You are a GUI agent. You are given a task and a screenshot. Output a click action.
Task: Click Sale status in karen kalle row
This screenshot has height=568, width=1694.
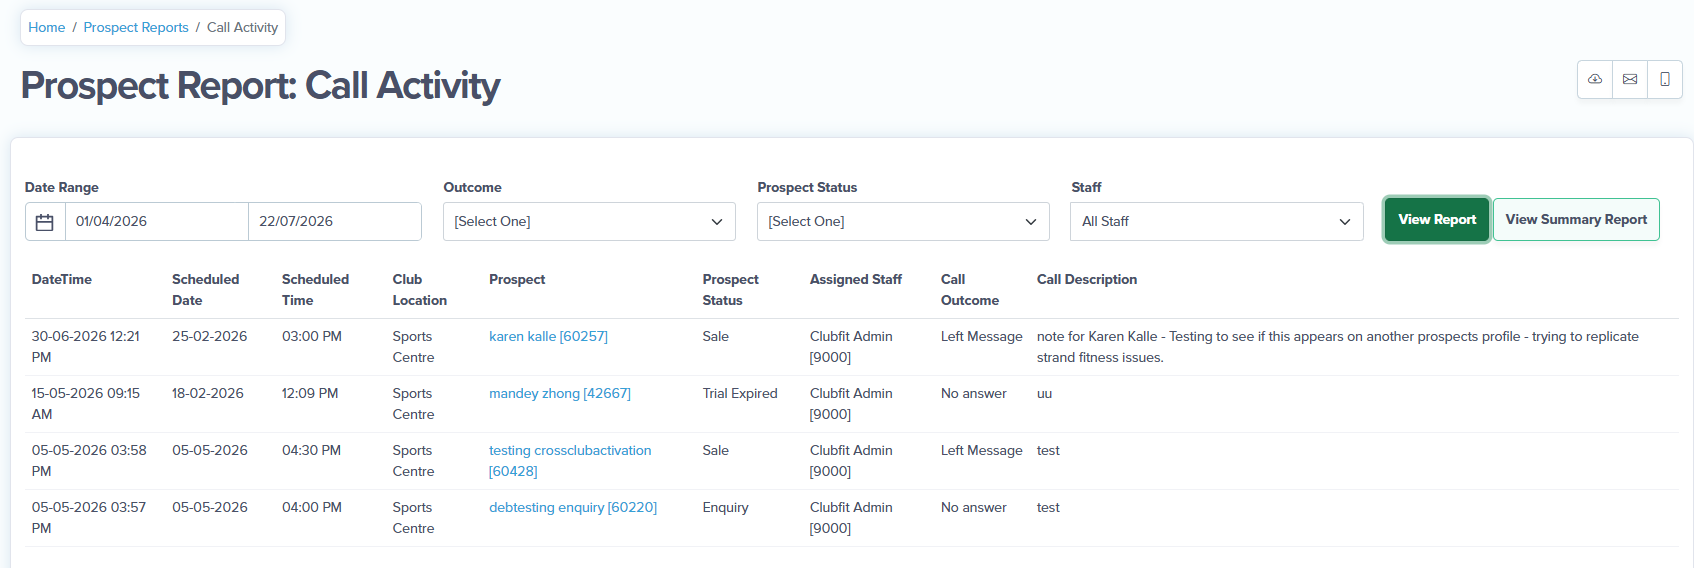coord(716,337)
